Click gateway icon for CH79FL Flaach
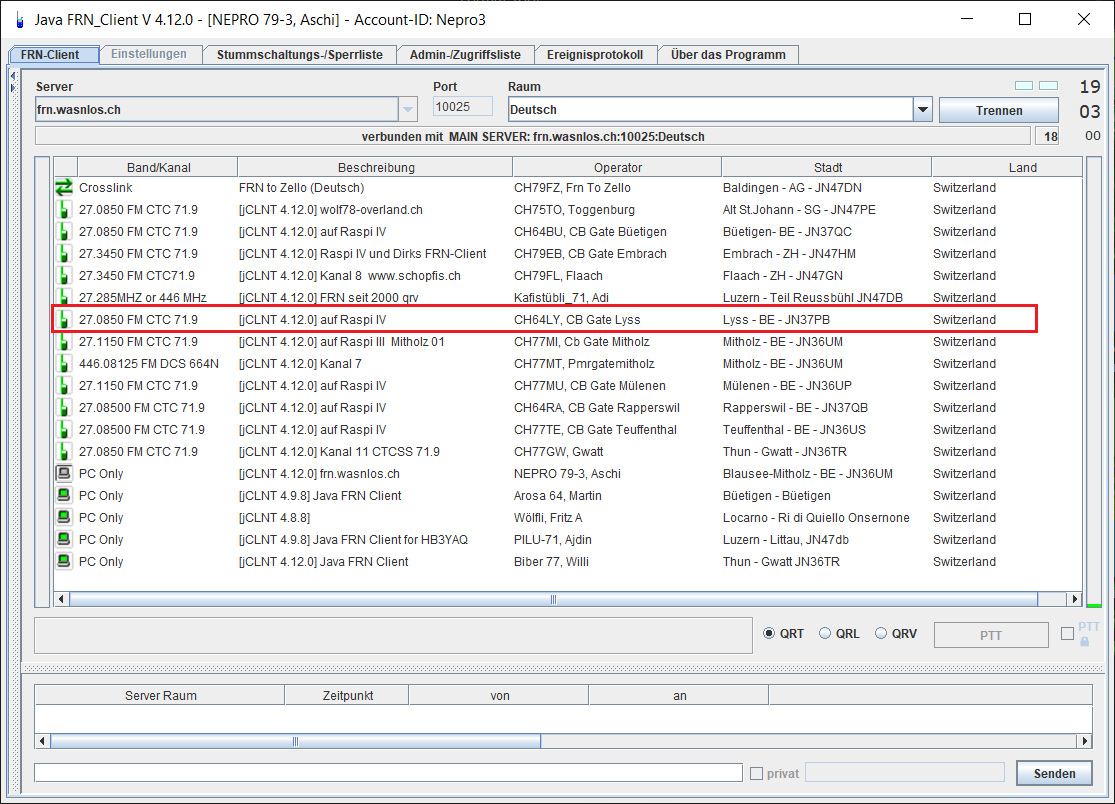1115x804 pixels. (64, 276)
